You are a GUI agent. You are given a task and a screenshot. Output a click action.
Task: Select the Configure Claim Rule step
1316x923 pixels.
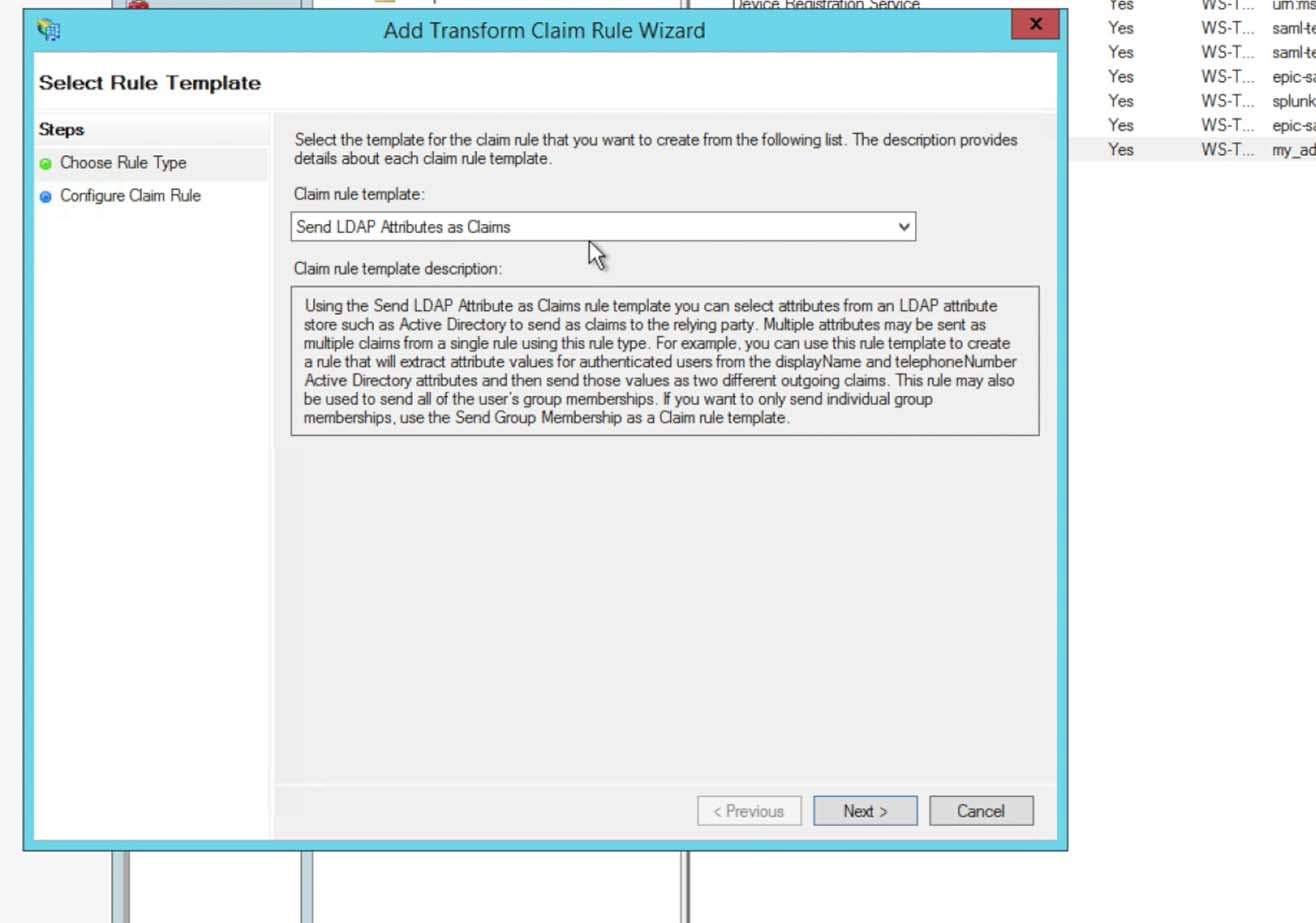point(130,196)
